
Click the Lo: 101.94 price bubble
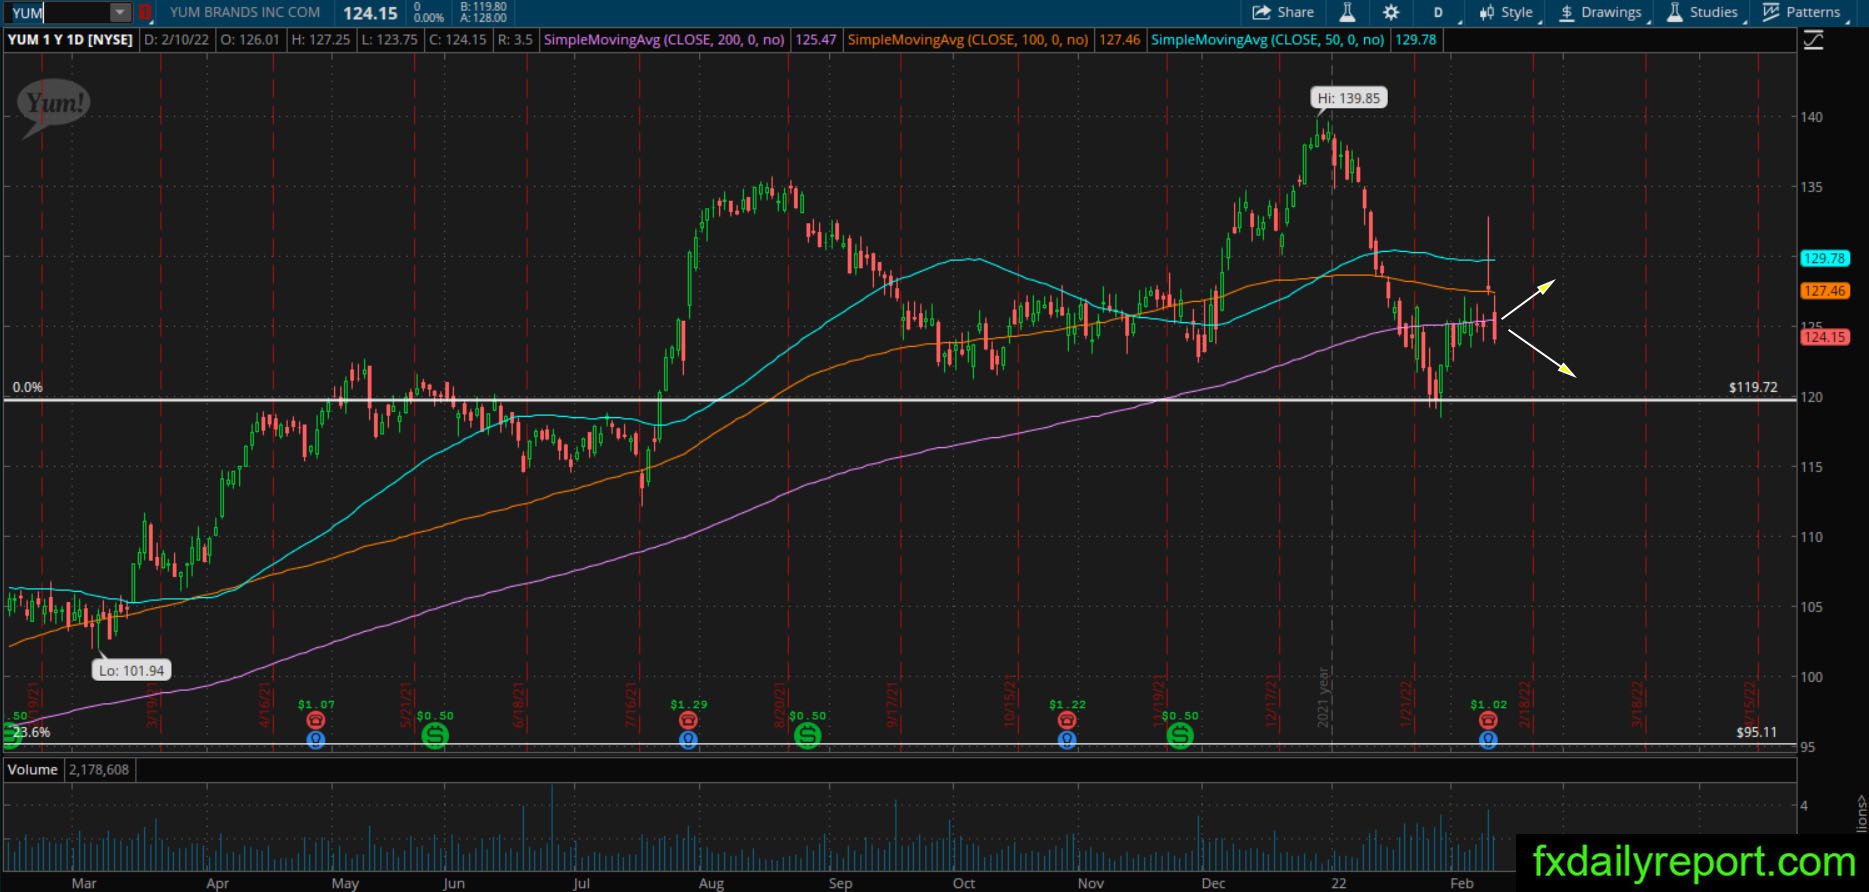[131, 671]
